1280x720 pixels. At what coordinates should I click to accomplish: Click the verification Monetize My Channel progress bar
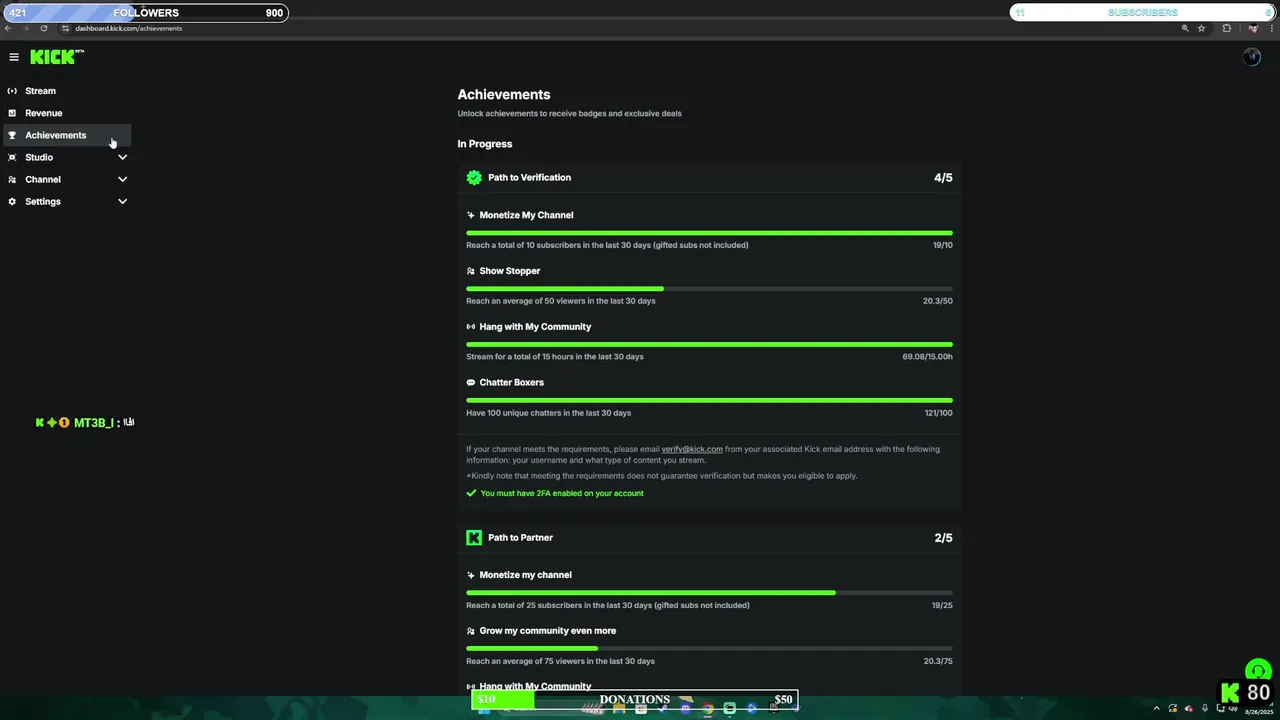[709, 233]
